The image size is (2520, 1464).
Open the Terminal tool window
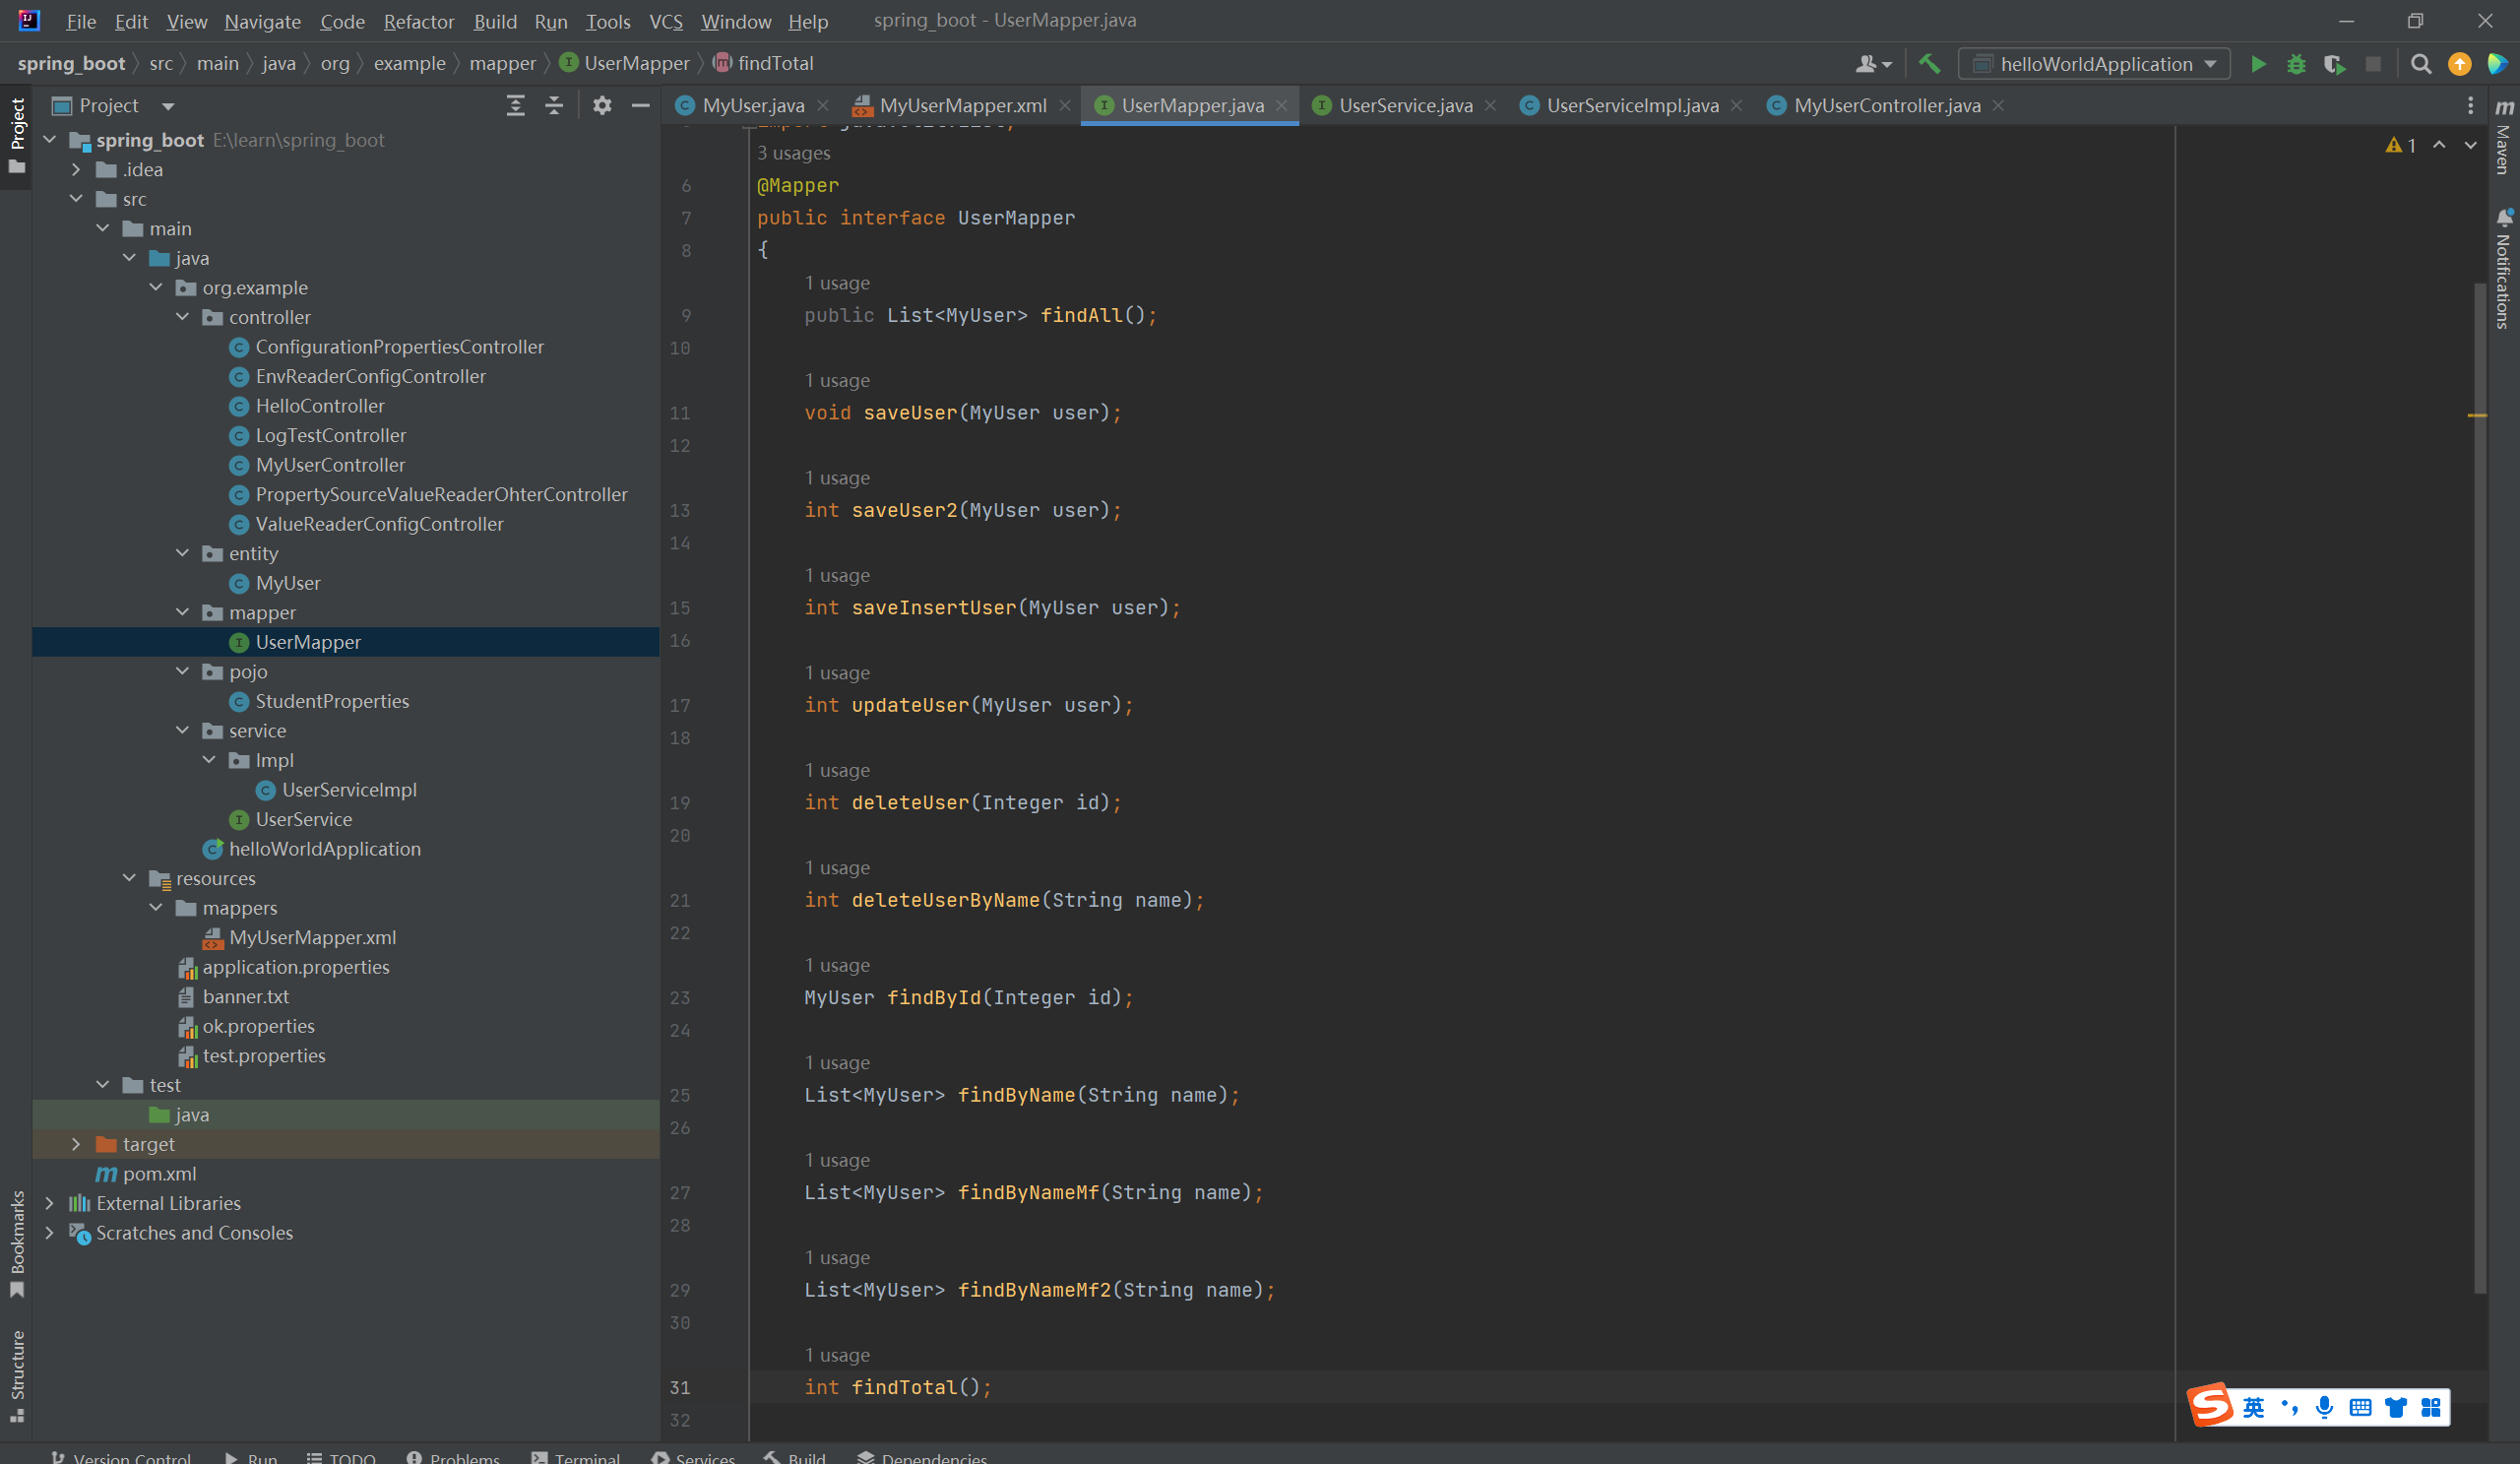point(576,1457)
